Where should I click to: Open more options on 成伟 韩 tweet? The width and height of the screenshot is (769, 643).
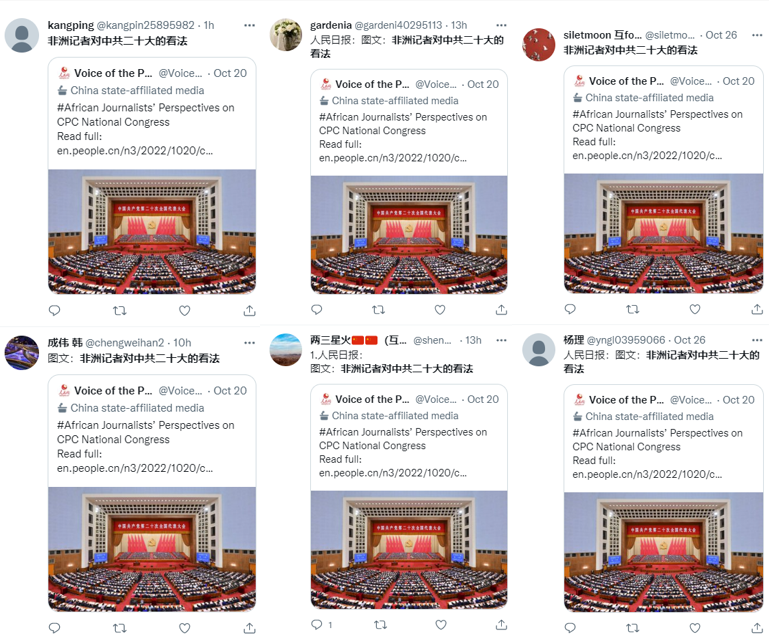(250, 343)
